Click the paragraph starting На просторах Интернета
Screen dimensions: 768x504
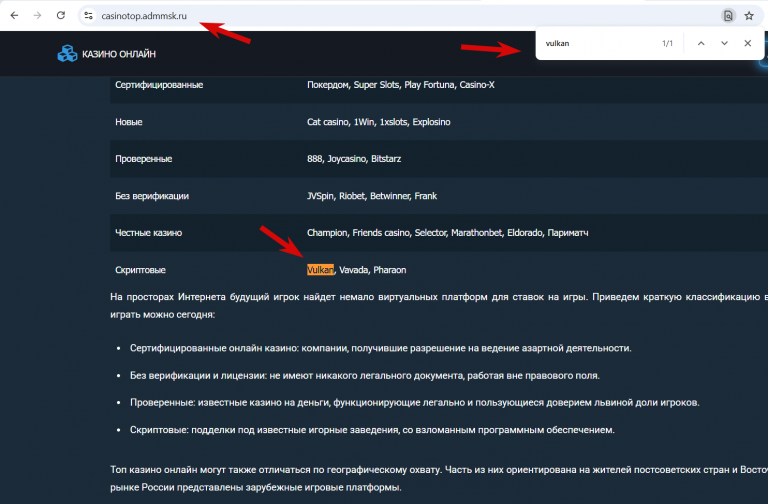[x=439, y=306]
